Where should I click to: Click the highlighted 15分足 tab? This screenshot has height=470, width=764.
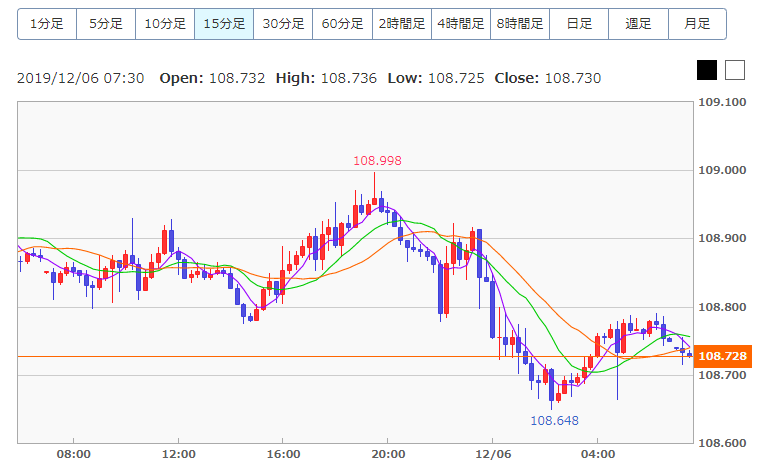coord(224,24)
